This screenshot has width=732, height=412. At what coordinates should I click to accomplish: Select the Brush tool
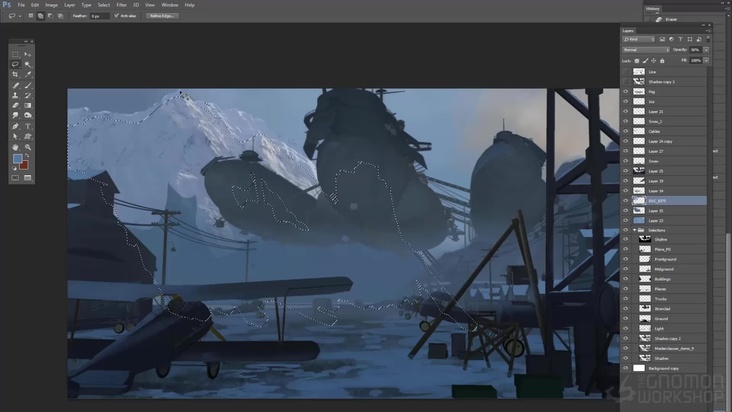pos(28,85)
